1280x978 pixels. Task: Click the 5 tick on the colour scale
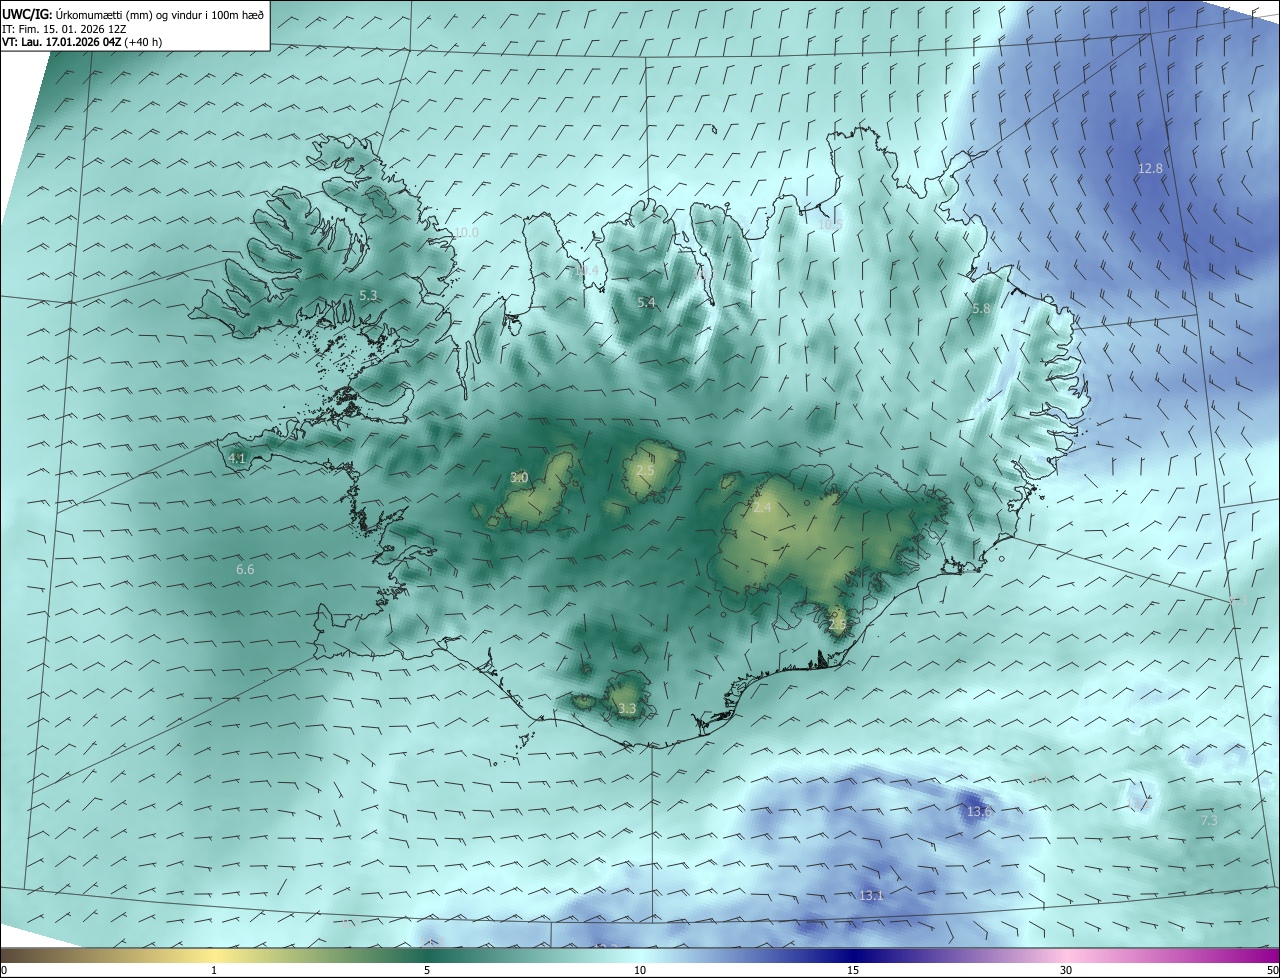pos(427,970)
